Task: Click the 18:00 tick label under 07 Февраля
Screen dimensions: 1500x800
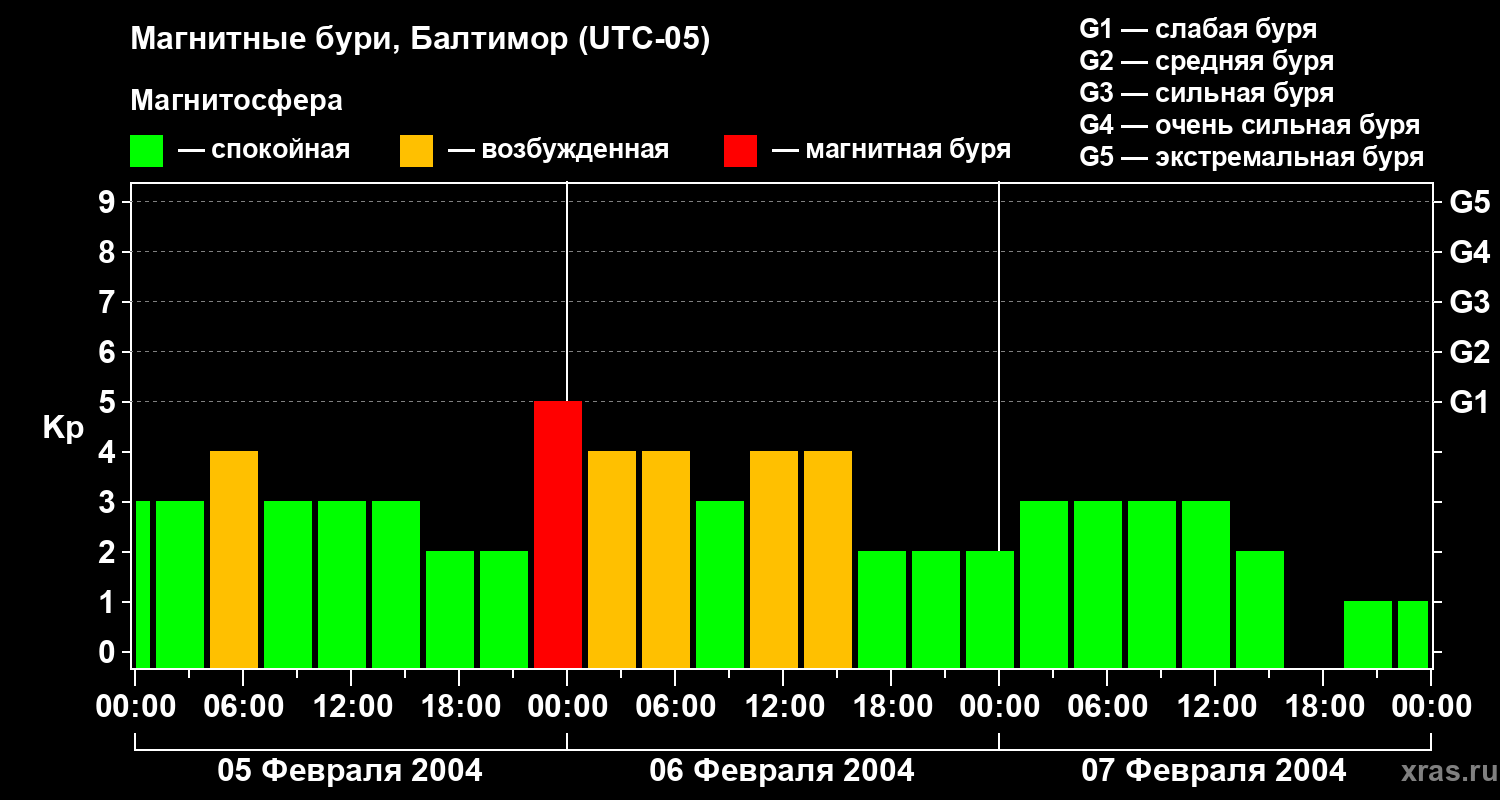Action: point(1322,707)
